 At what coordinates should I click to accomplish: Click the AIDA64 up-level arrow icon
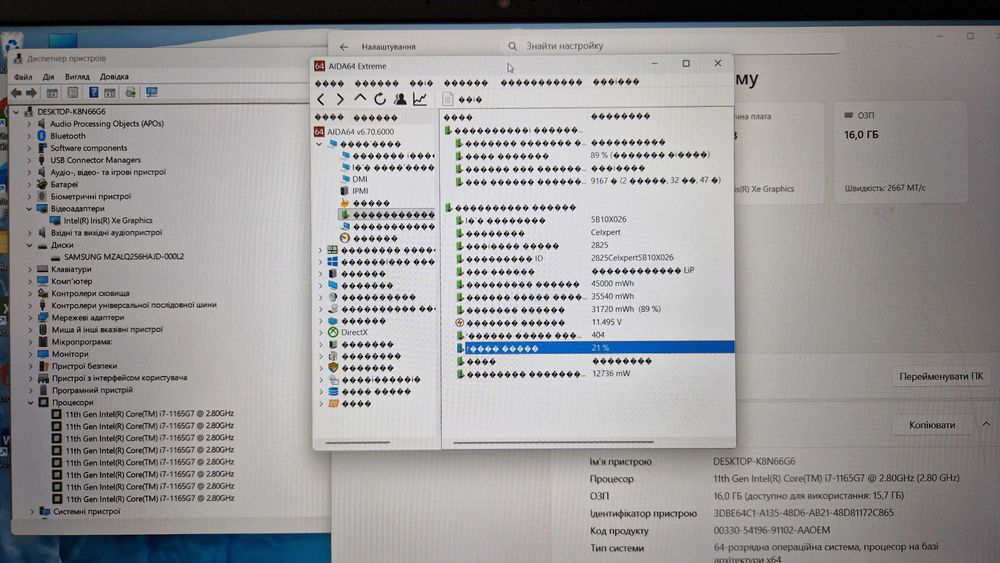(x=360, y=98)
